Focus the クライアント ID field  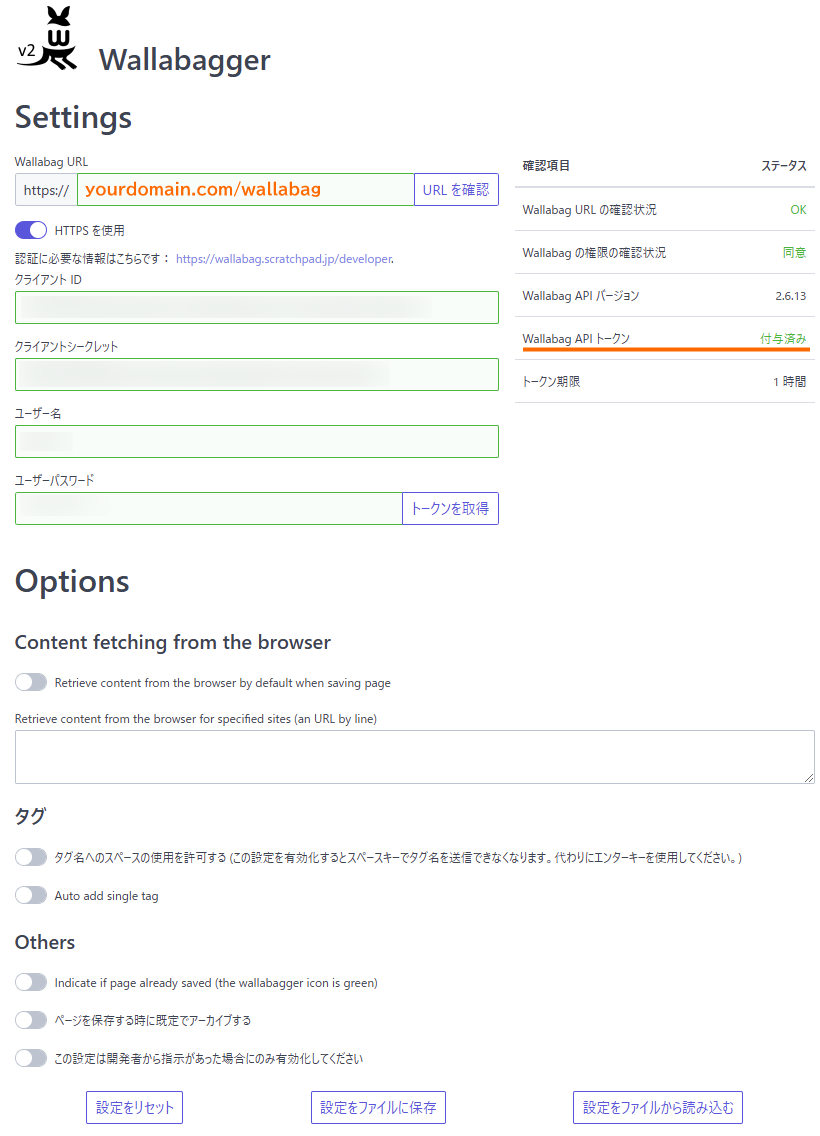click(256, 307)
